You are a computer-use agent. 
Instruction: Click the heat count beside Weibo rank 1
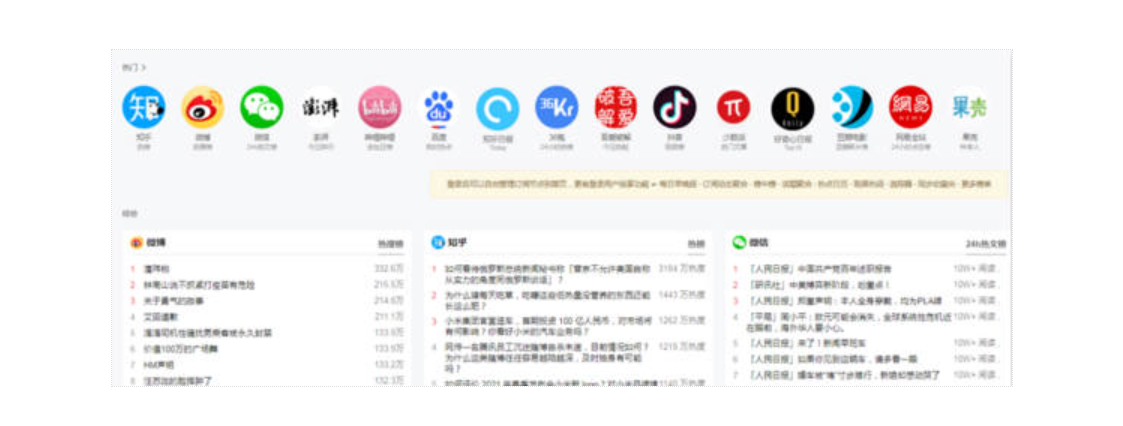390,269
